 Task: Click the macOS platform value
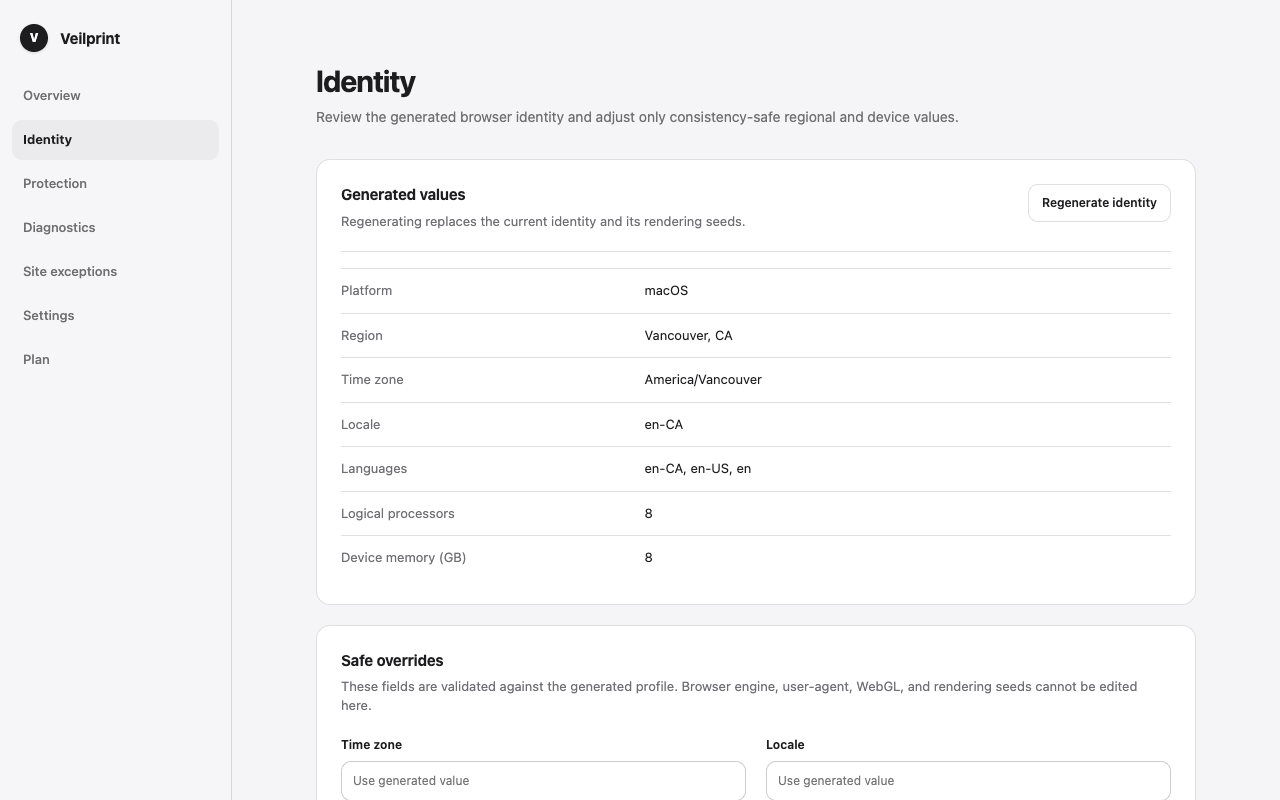666,291
